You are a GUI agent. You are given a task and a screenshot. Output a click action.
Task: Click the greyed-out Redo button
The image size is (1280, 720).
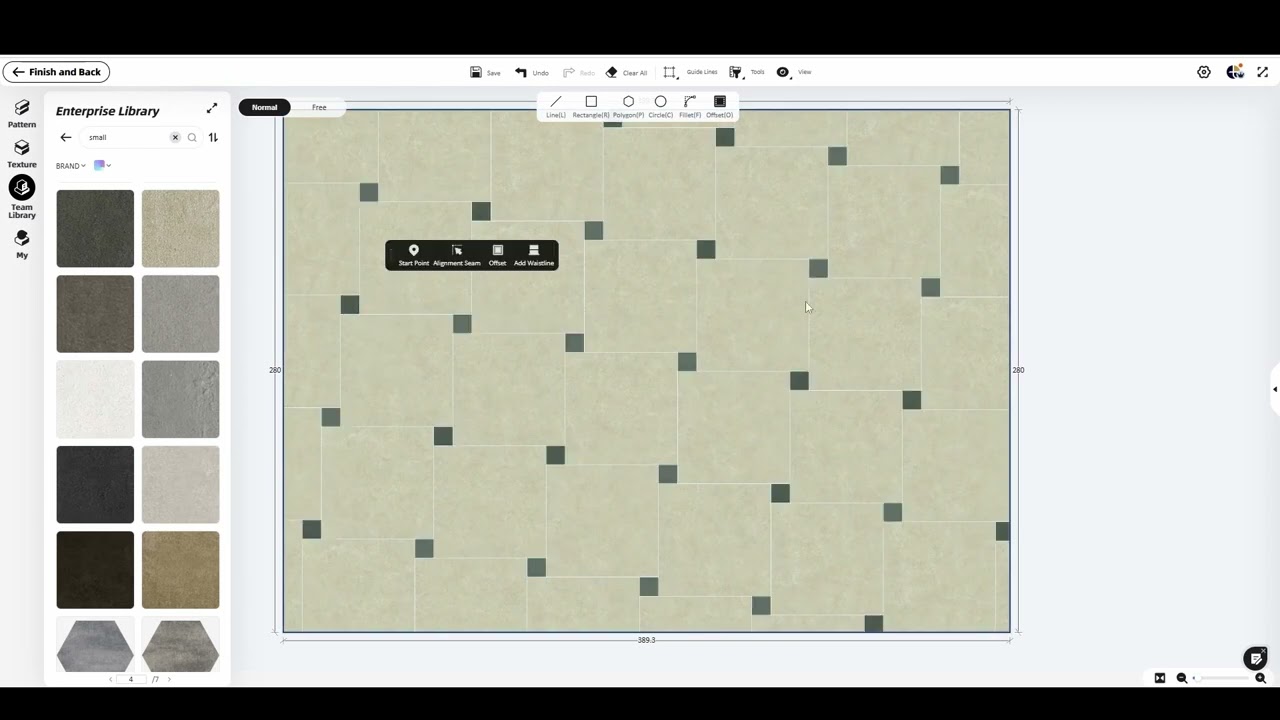(x=578, y=72)
